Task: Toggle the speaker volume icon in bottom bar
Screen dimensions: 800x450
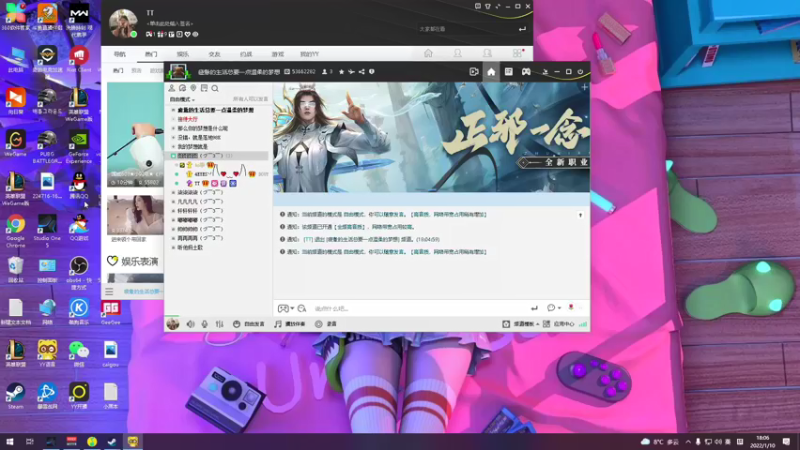Action: click(x=190, y=324)
